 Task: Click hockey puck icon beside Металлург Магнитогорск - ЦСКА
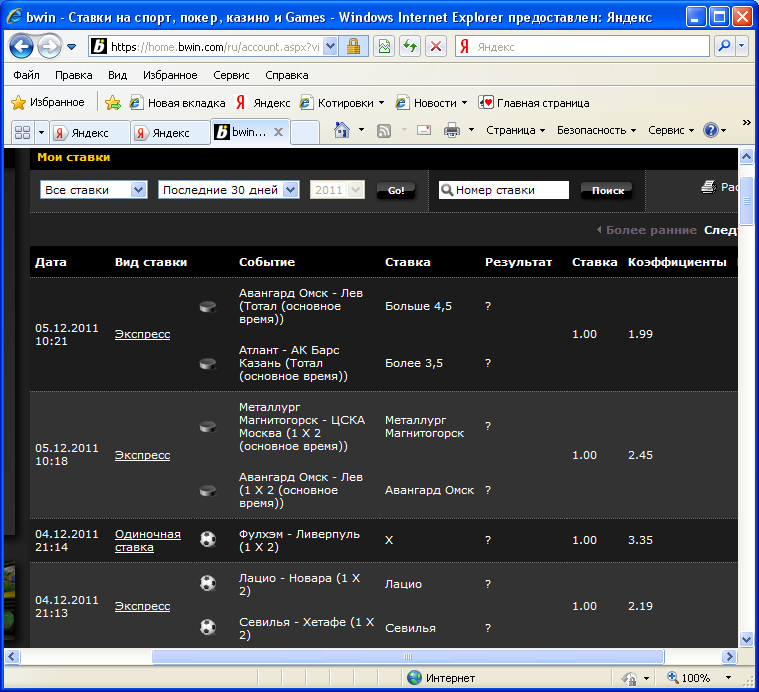208,426
